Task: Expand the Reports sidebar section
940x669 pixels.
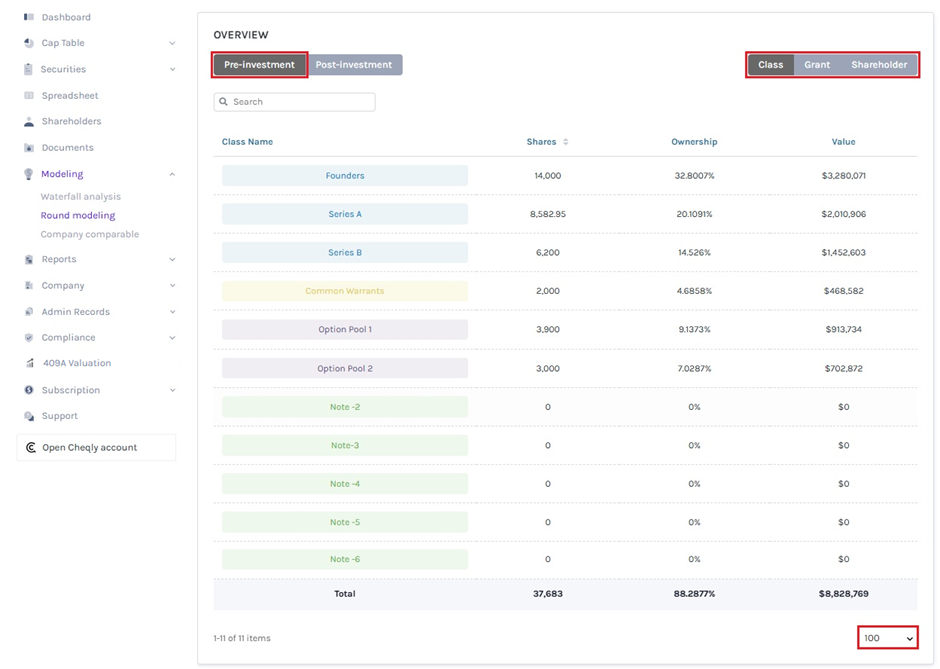Action: (x=172, y=260)
